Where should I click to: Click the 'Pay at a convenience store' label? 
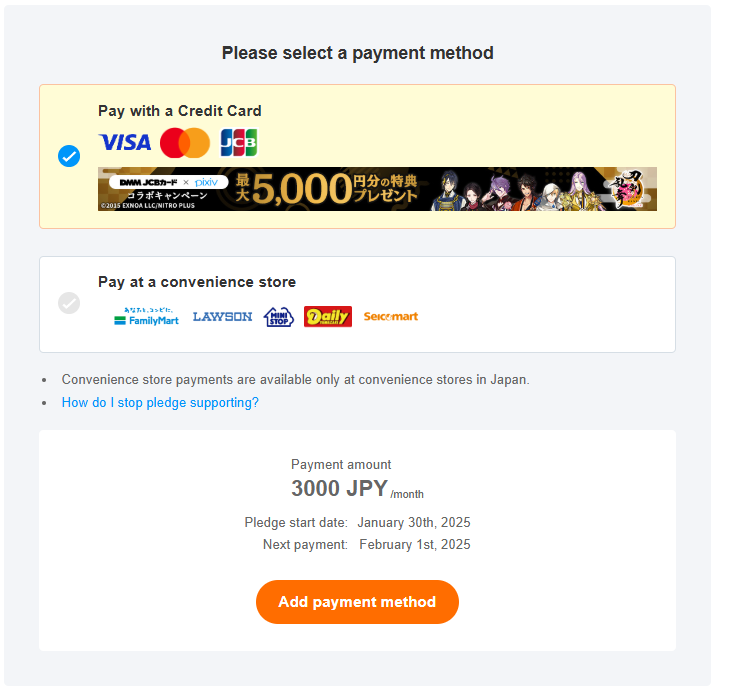[x=197, y=282]
